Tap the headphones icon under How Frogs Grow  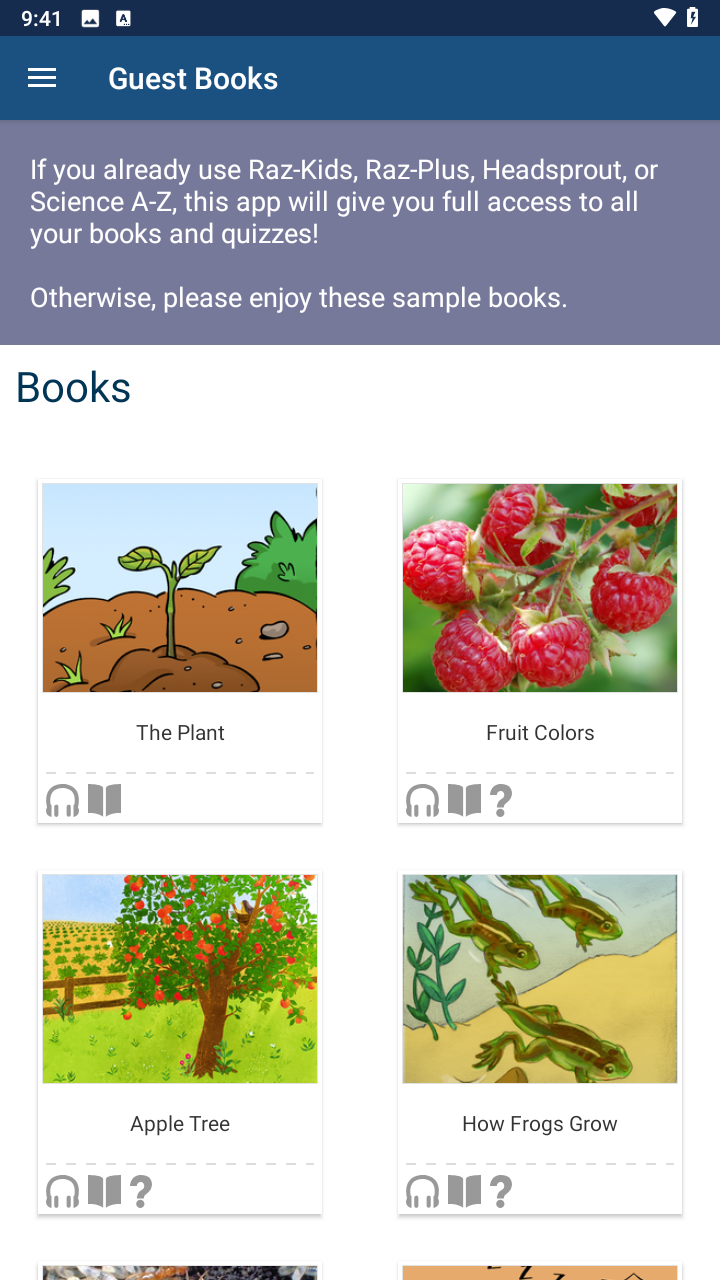click(422, 1192)
